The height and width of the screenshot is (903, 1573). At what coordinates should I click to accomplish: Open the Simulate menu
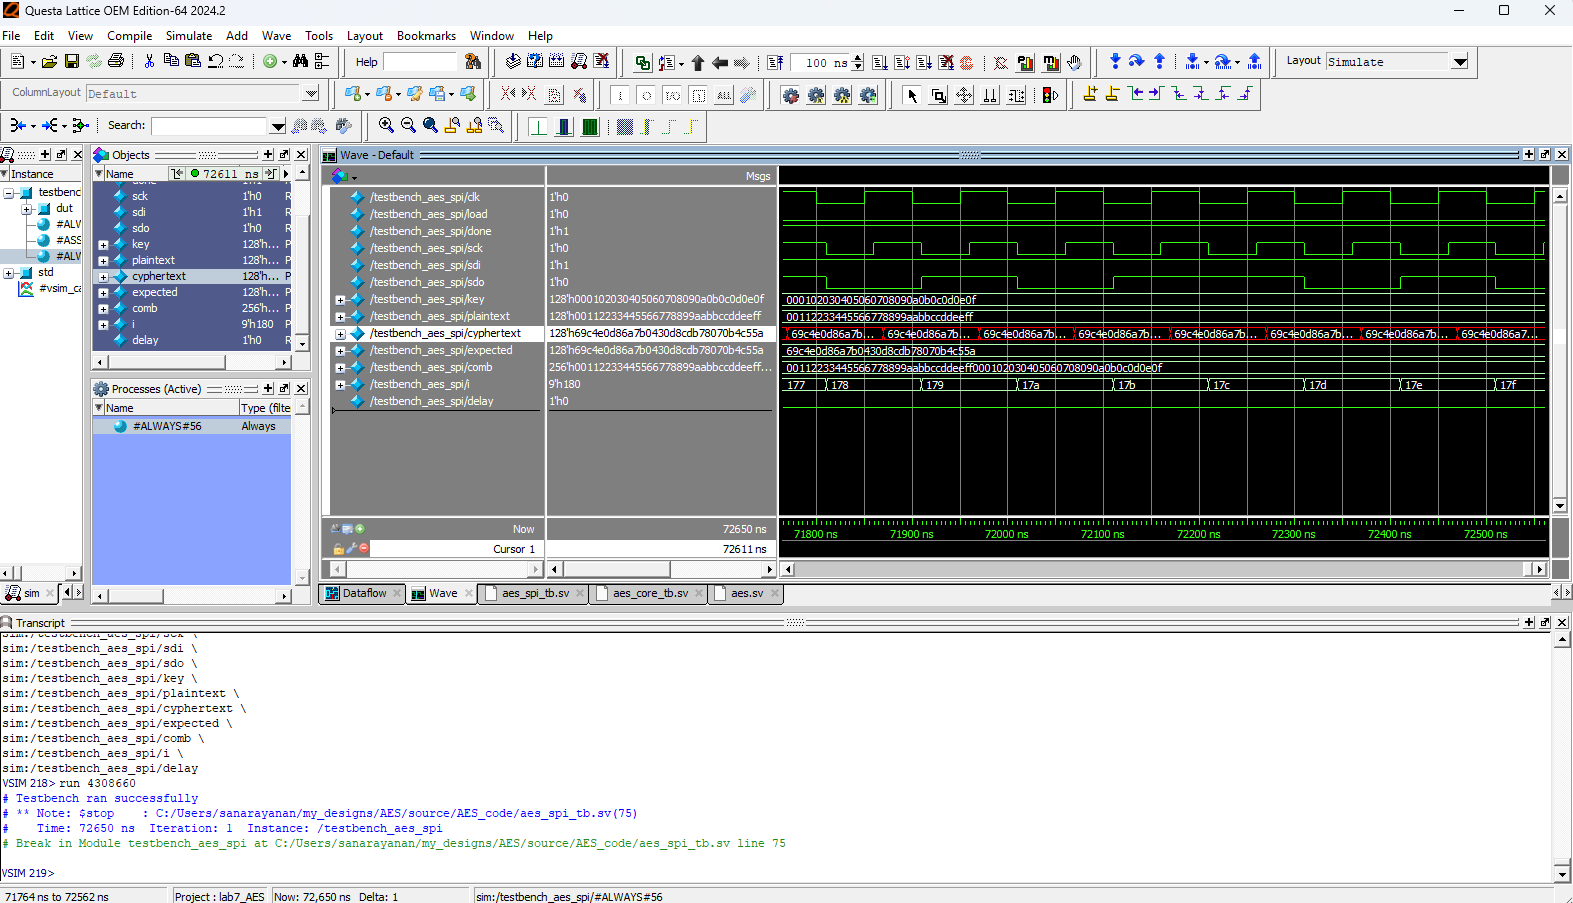(188, 35)
